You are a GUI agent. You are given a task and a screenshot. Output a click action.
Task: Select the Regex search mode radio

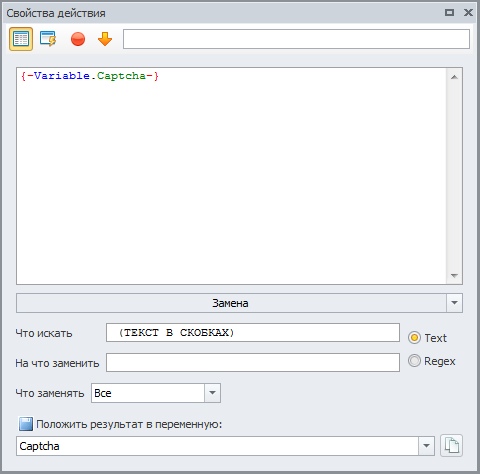(414, 361)
